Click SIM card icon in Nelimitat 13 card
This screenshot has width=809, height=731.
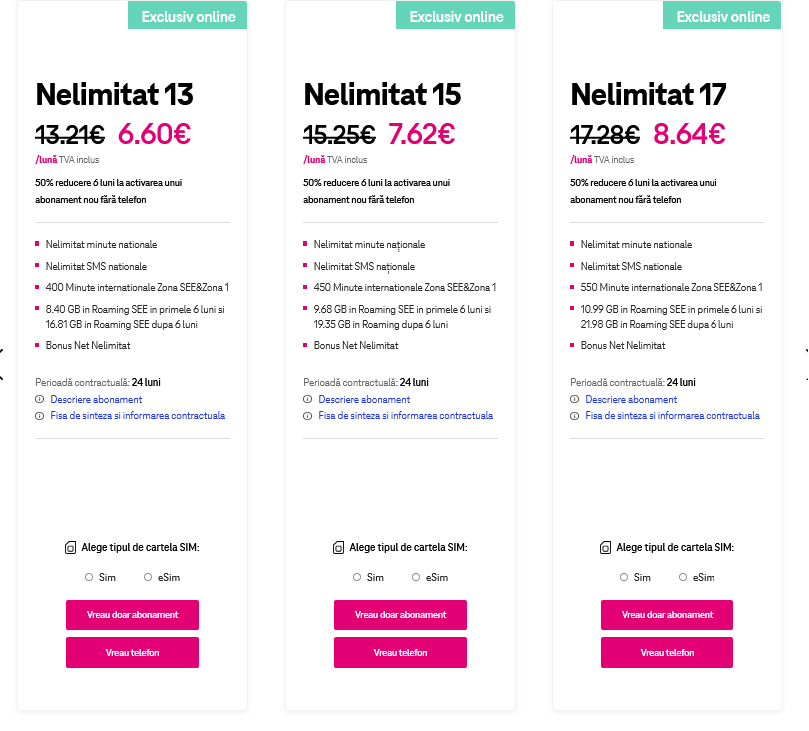(70, 548)
